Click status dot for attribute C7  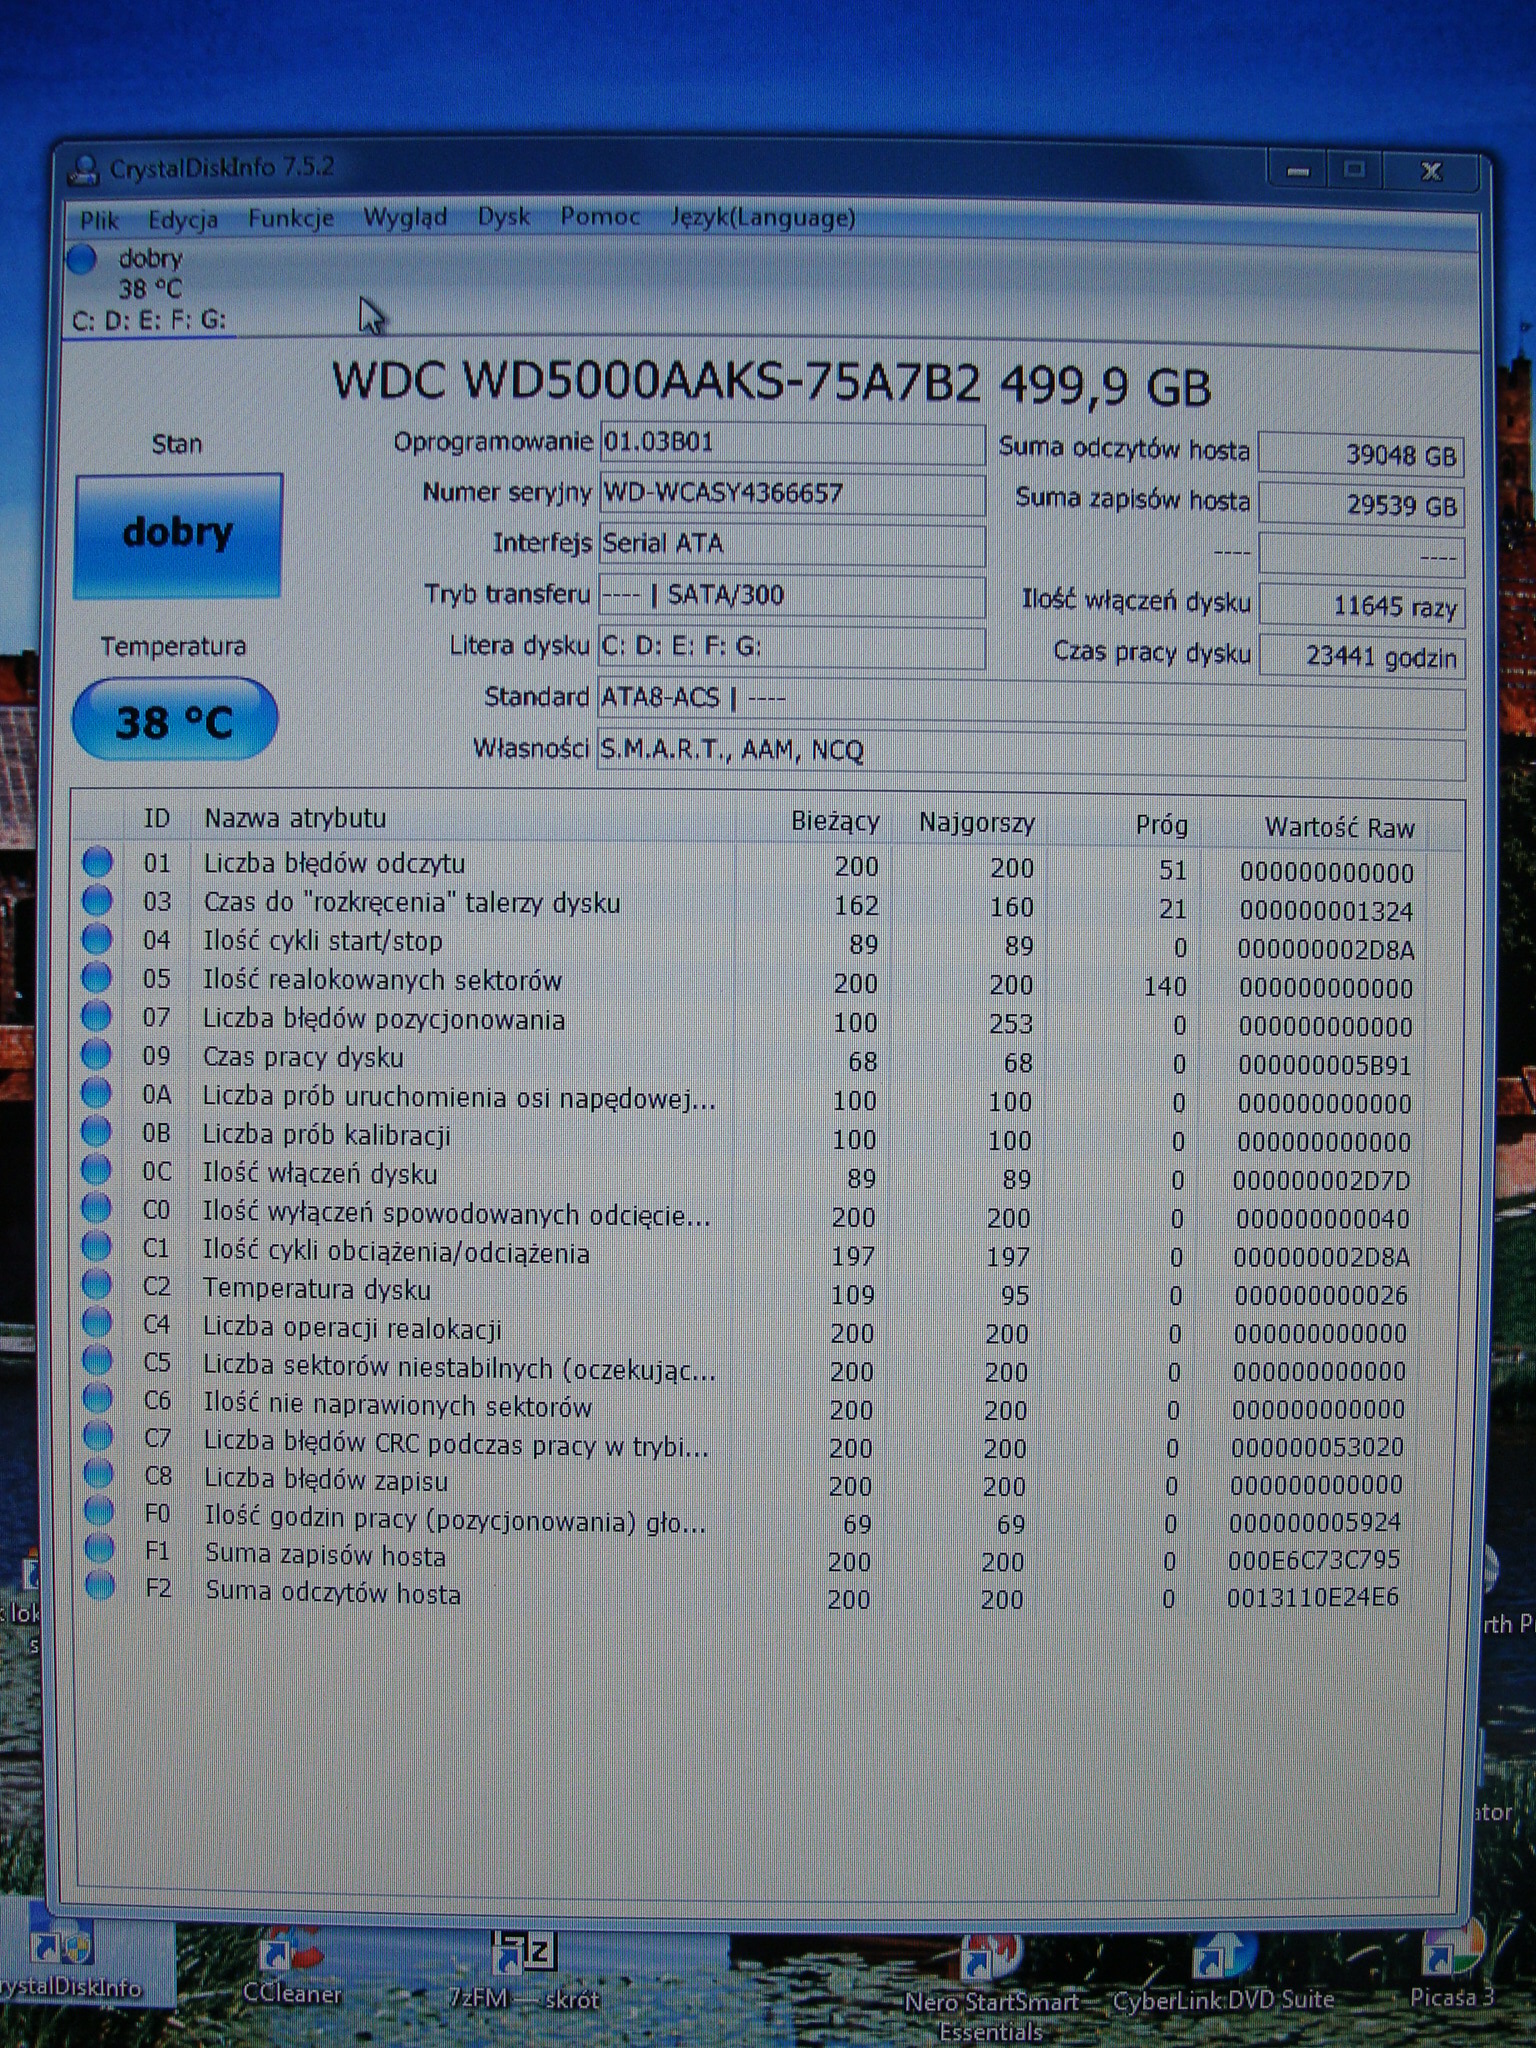coord(98,1436)
